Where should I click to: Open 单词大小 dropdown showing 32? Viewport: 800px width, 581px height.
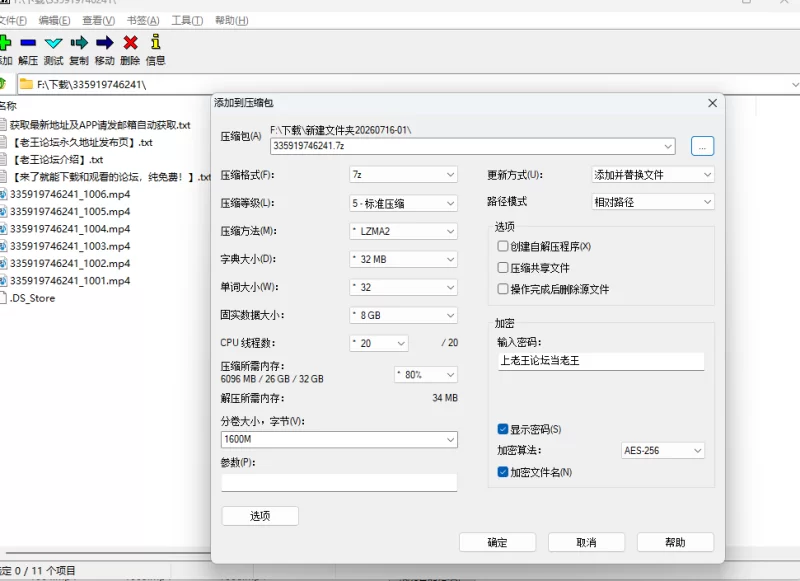pyautogui.click(x=403, y=287)
